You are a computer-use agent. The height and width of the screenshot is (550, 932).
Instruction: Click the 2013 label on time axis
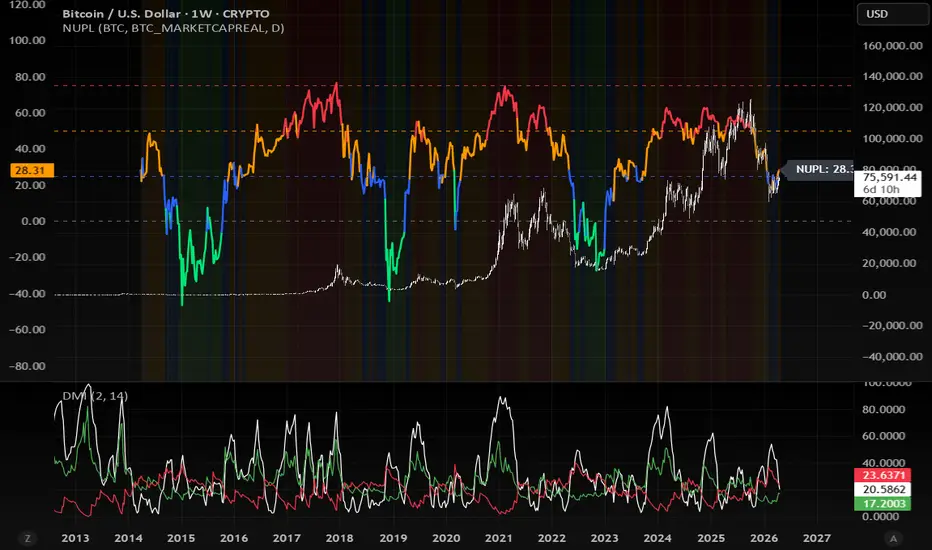[75, 538]
